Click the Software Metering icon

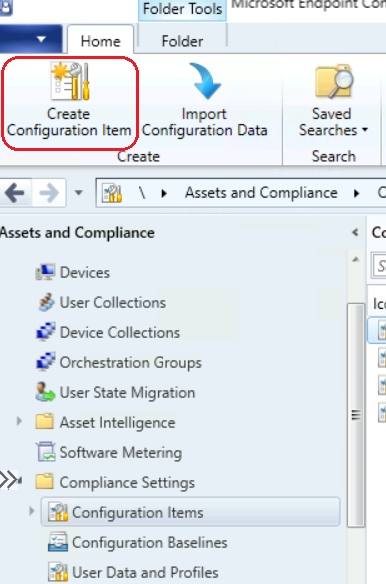click(45, 452)
